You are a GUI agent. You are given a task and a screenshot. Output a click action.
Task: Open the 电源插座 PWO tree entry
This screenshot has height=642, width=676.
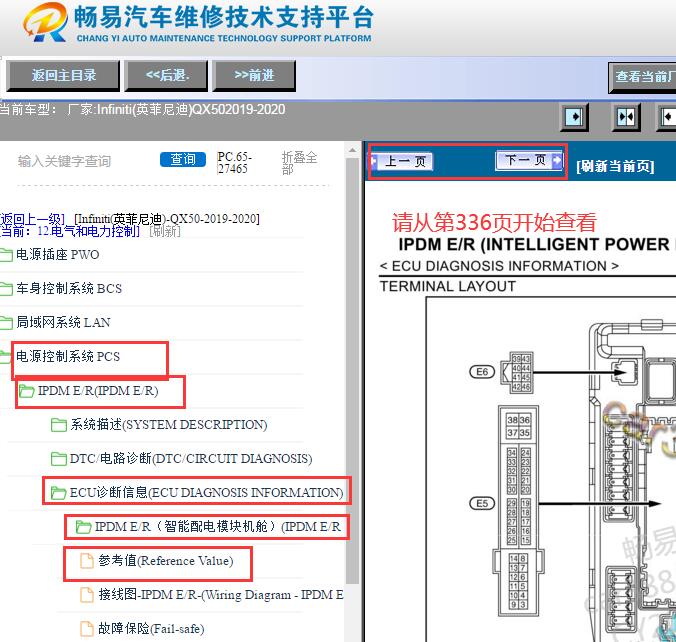(x=58, y=254)
